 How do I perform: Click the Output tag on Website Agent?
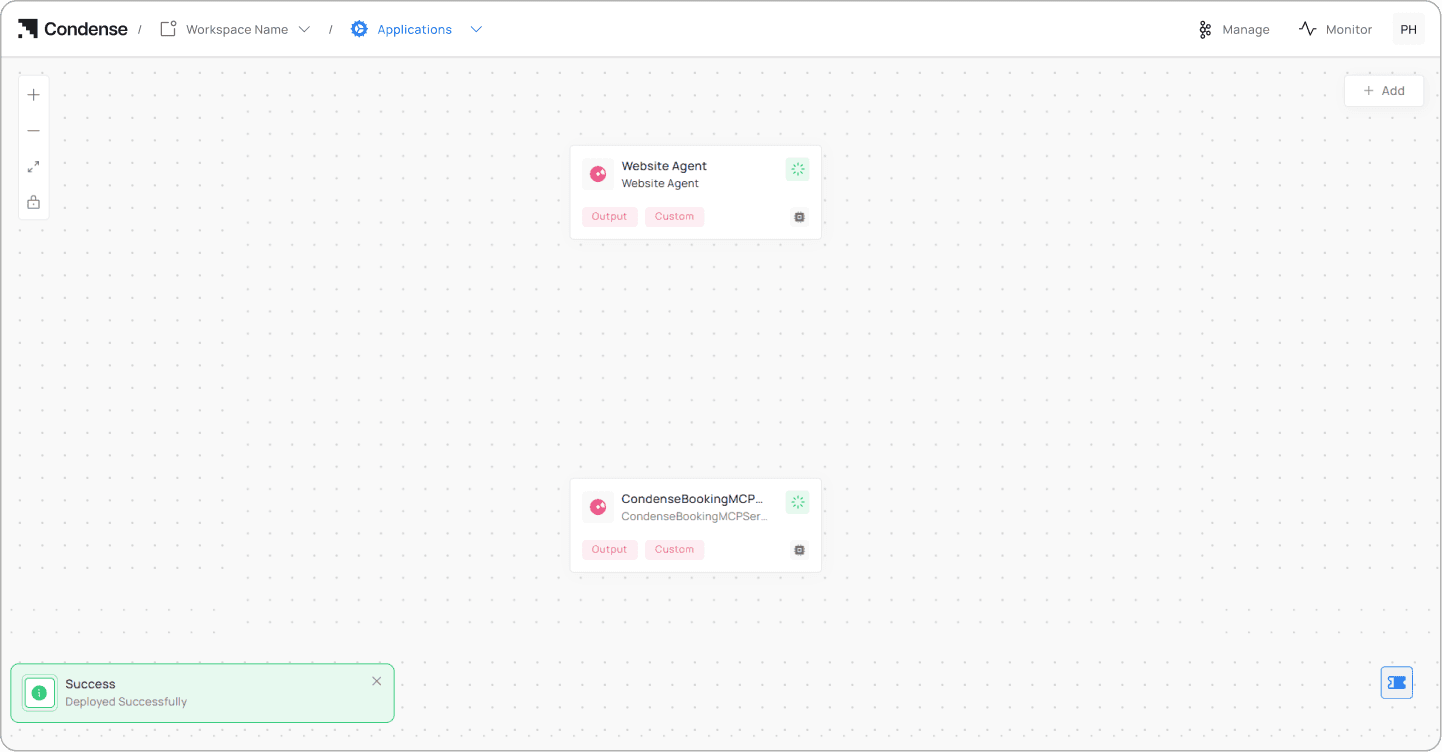pyautogui.click(x=609, y=216)
